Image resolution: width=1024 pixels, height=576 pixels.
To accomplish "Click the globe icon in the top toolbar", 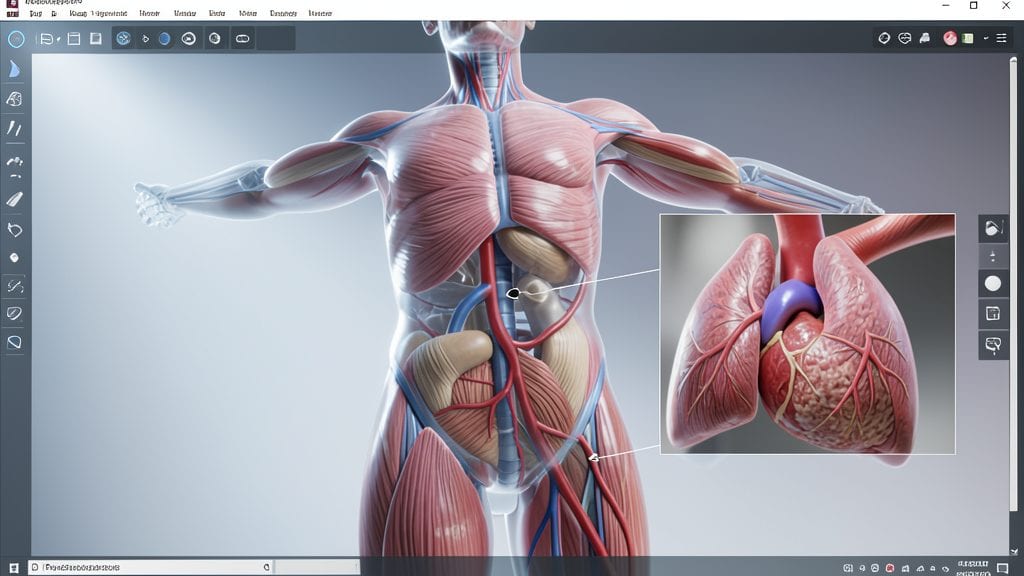I will tap(215, 39).
